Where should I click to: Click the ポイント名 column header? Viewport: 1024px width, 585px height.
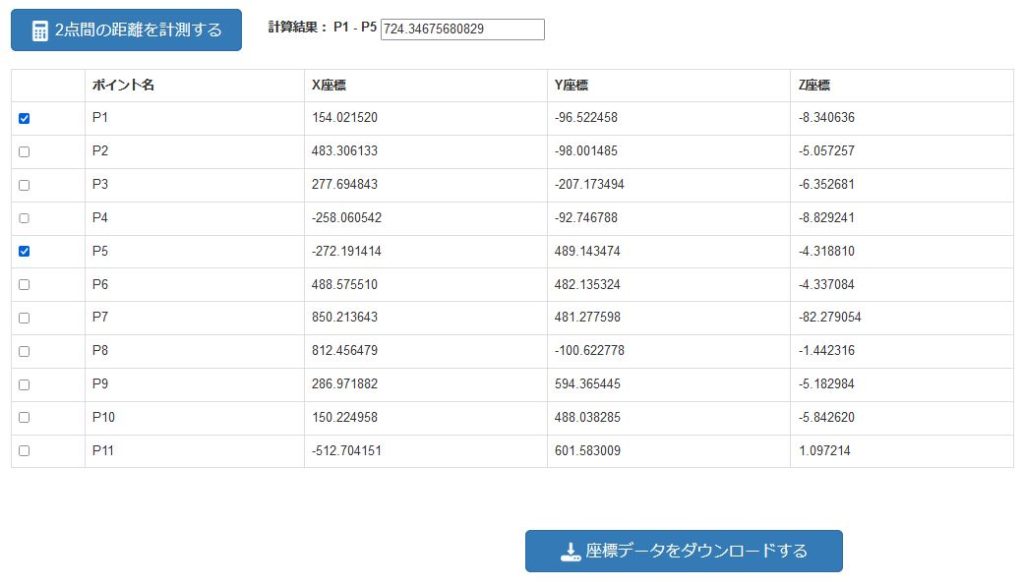click(x=123, y=85)
